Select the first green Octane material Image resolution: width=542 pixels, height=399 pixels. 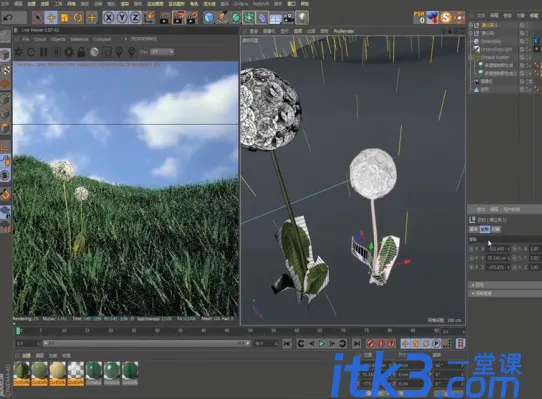[x=21, y=373]
